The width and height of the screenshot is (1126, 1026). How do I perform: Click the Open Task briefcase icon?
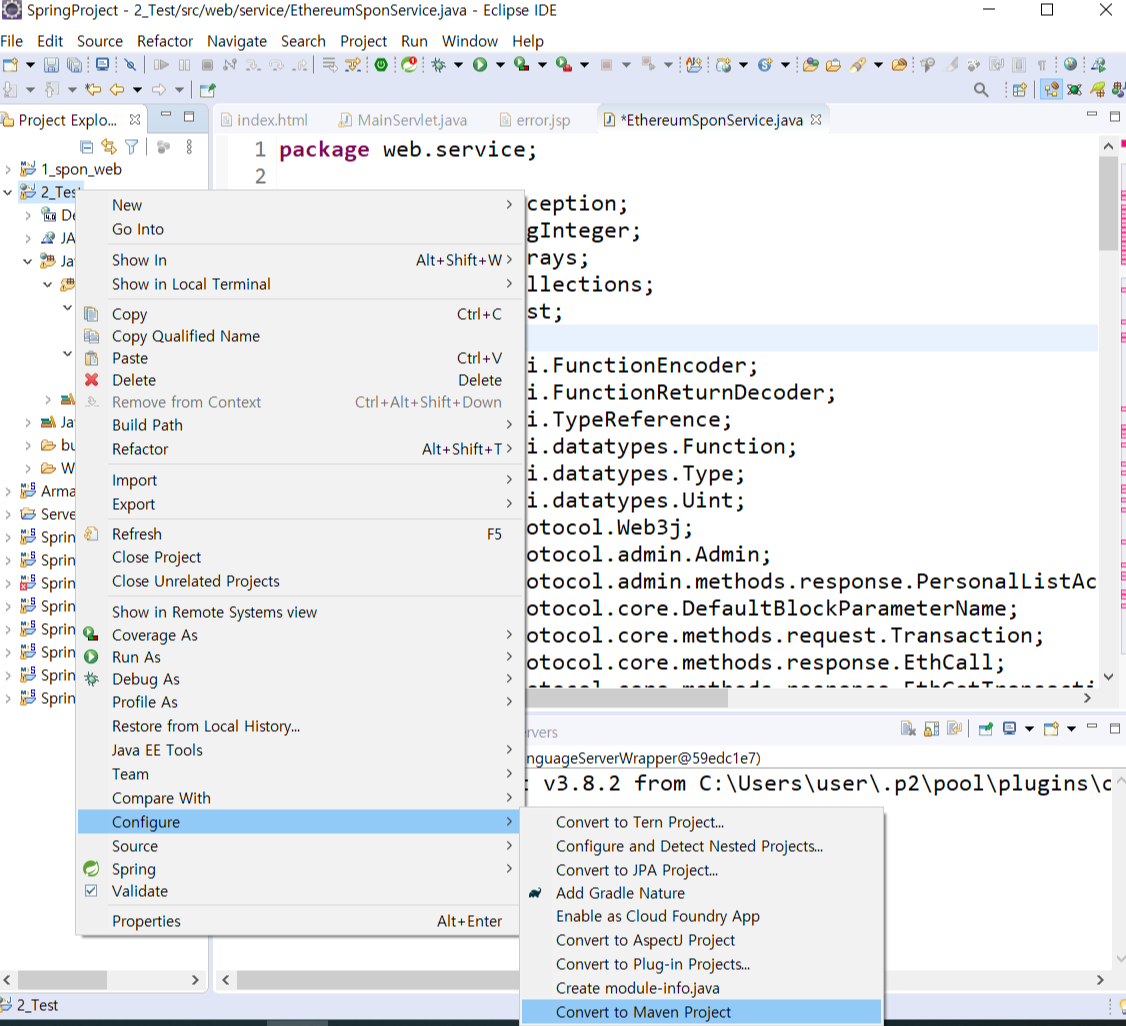coord(833,65)
